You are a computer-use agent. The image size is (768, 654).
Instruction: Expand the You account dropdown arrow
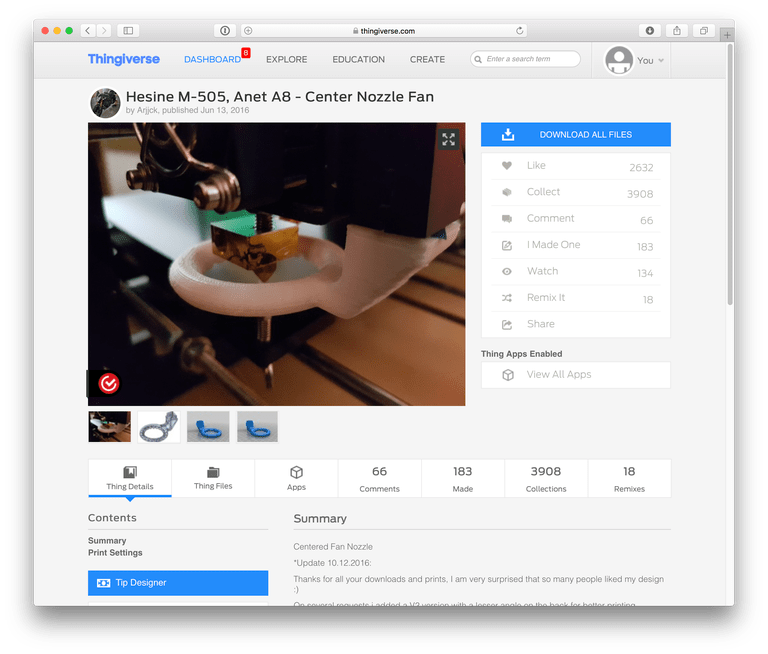tap(661, 60)
